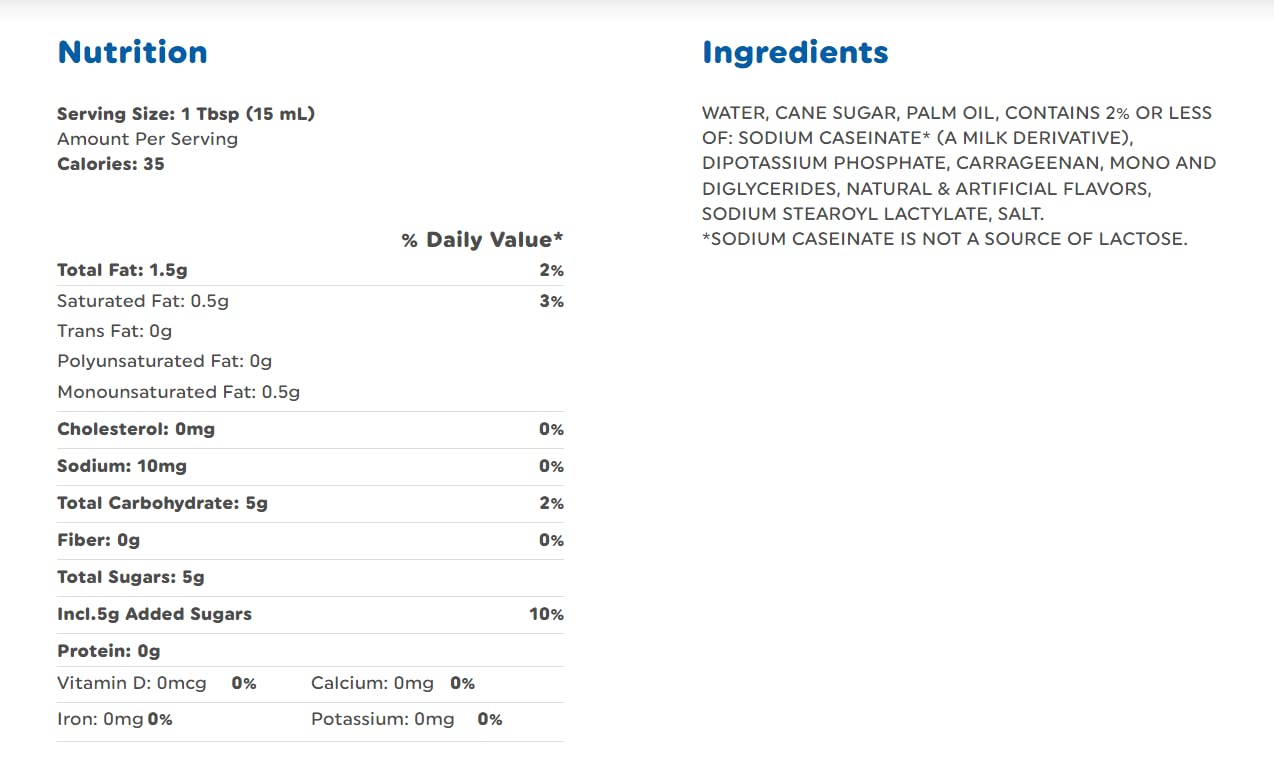Click the 10% Added Sugars daily value
1274x758 pixels.
[546, 614]
